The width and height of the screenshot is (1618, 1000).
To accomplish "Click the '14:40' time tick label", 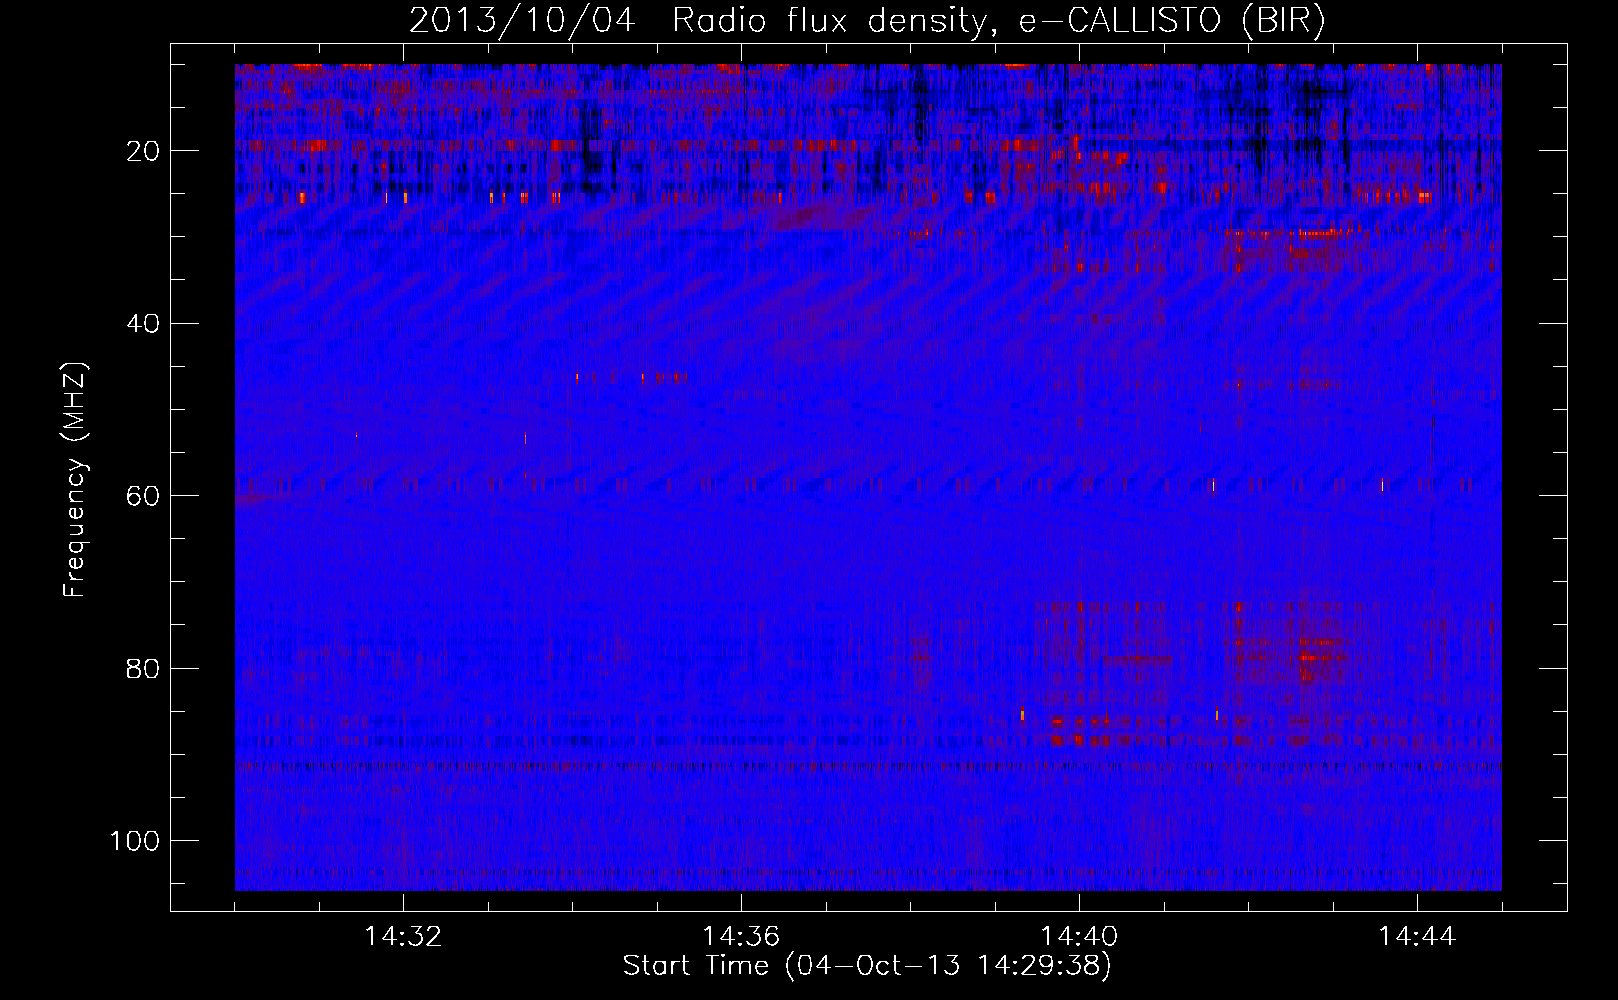I will coord(1079,937).
